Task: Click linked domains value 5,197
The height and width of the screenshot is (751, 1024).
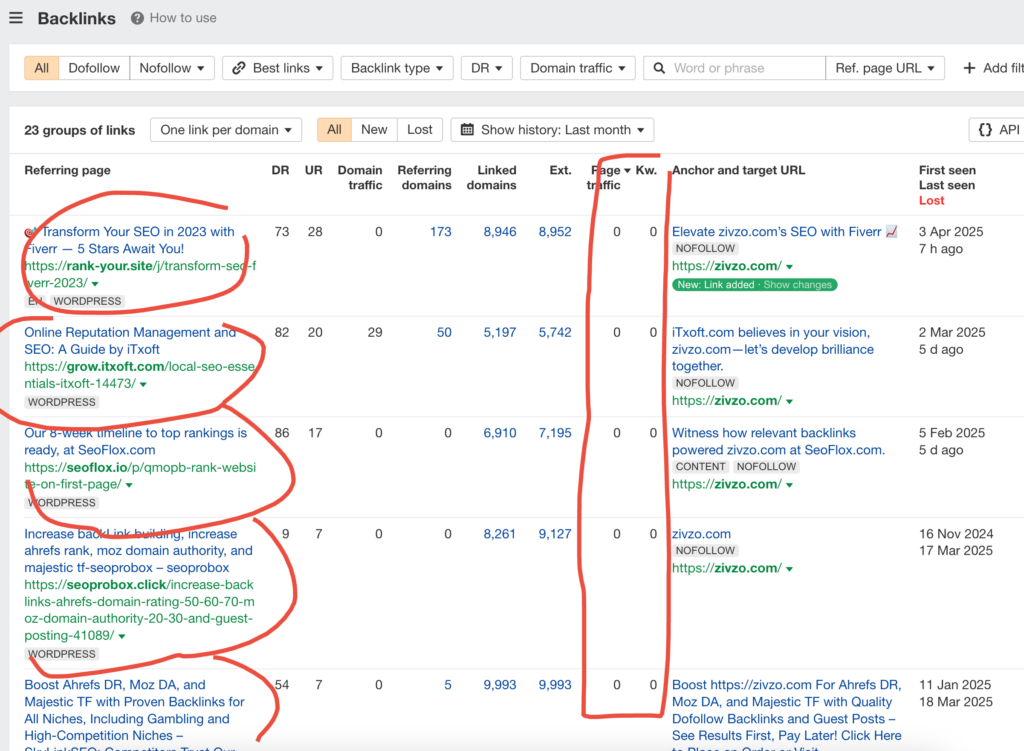Action: (x=500, y=332)
